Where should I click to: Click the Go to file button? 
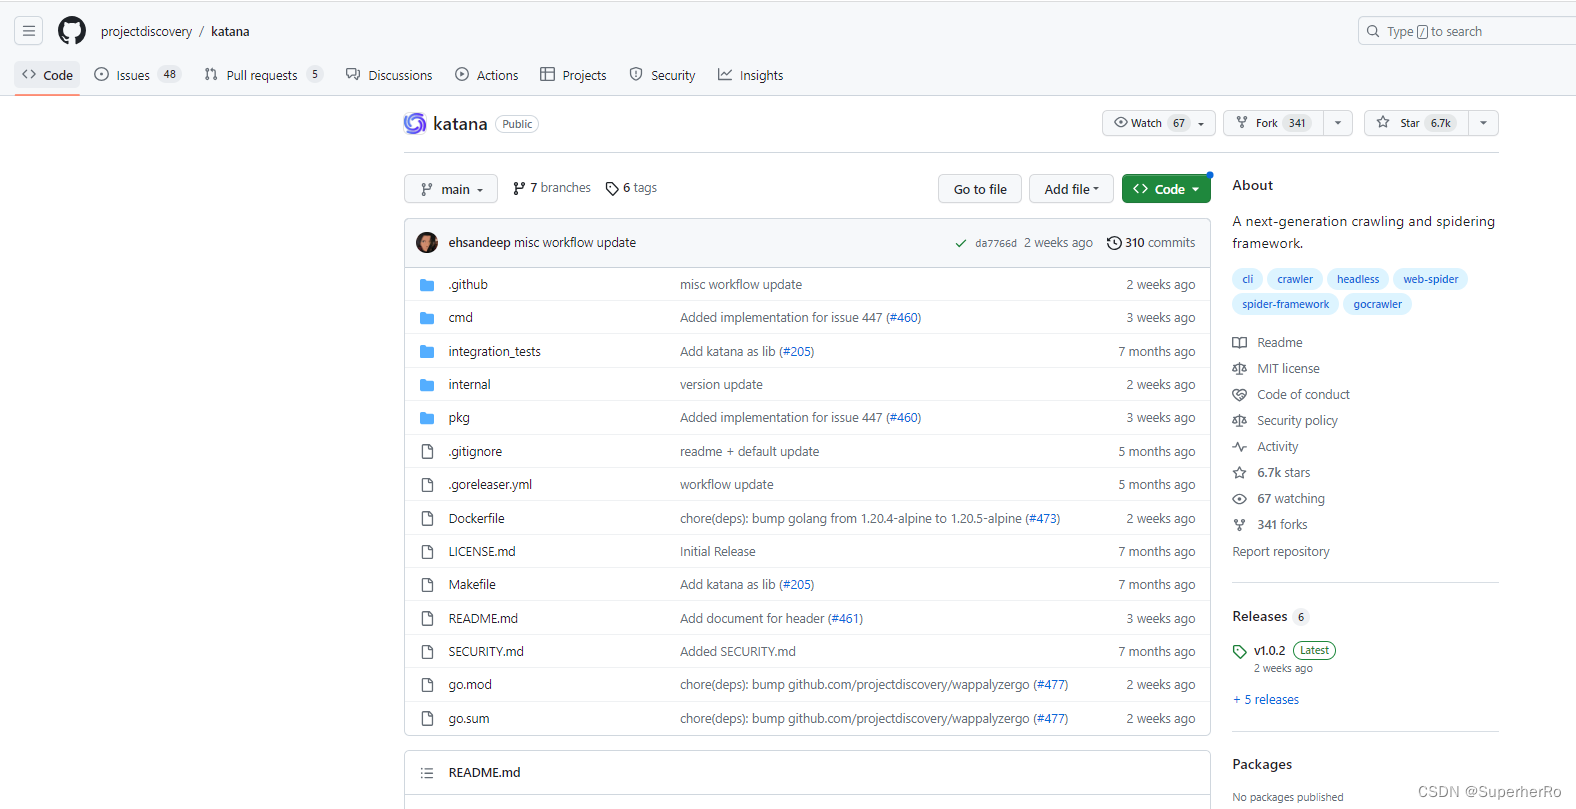point(980,189)
